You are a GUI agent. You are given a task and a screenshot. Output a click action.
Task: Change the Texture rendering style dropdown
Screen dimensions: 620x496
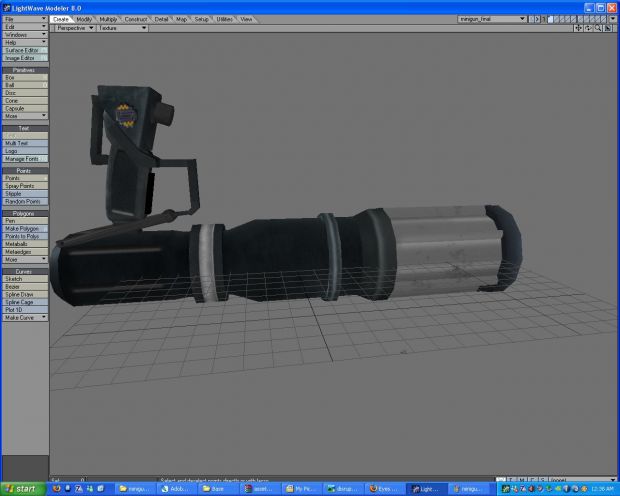[x=122, y=28]
